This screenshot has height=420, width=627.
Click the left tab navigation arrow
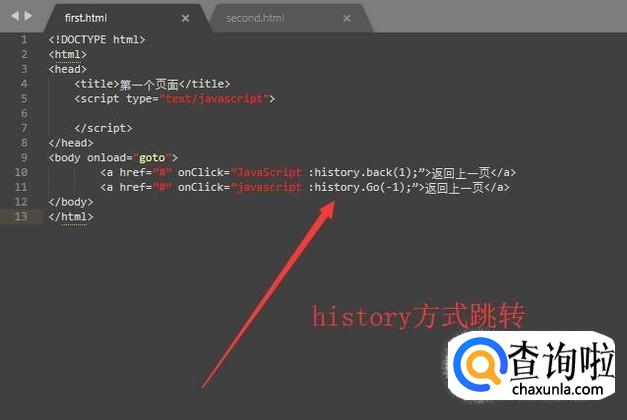15,16
